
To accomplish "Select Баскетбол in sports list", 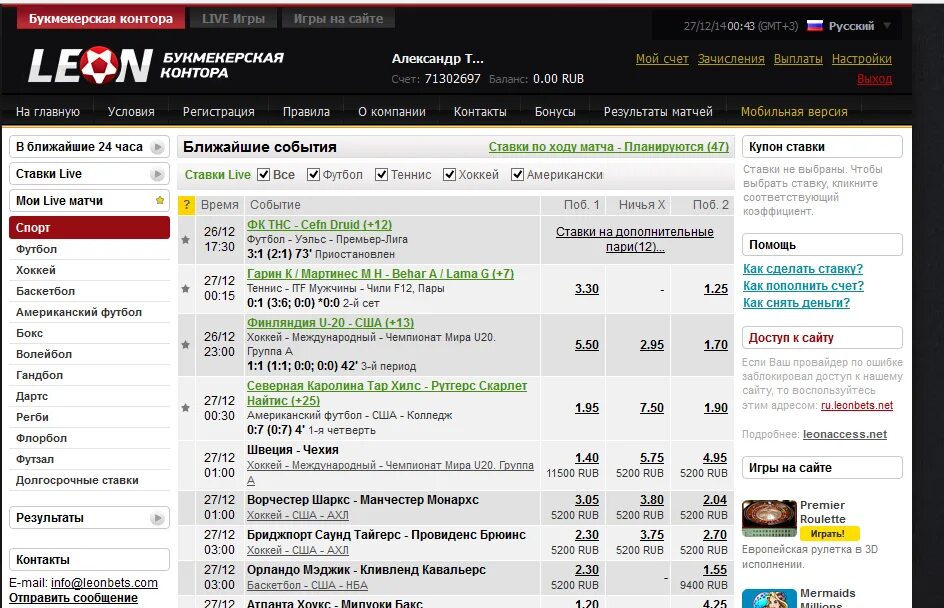I will click(x=89, y=291).
